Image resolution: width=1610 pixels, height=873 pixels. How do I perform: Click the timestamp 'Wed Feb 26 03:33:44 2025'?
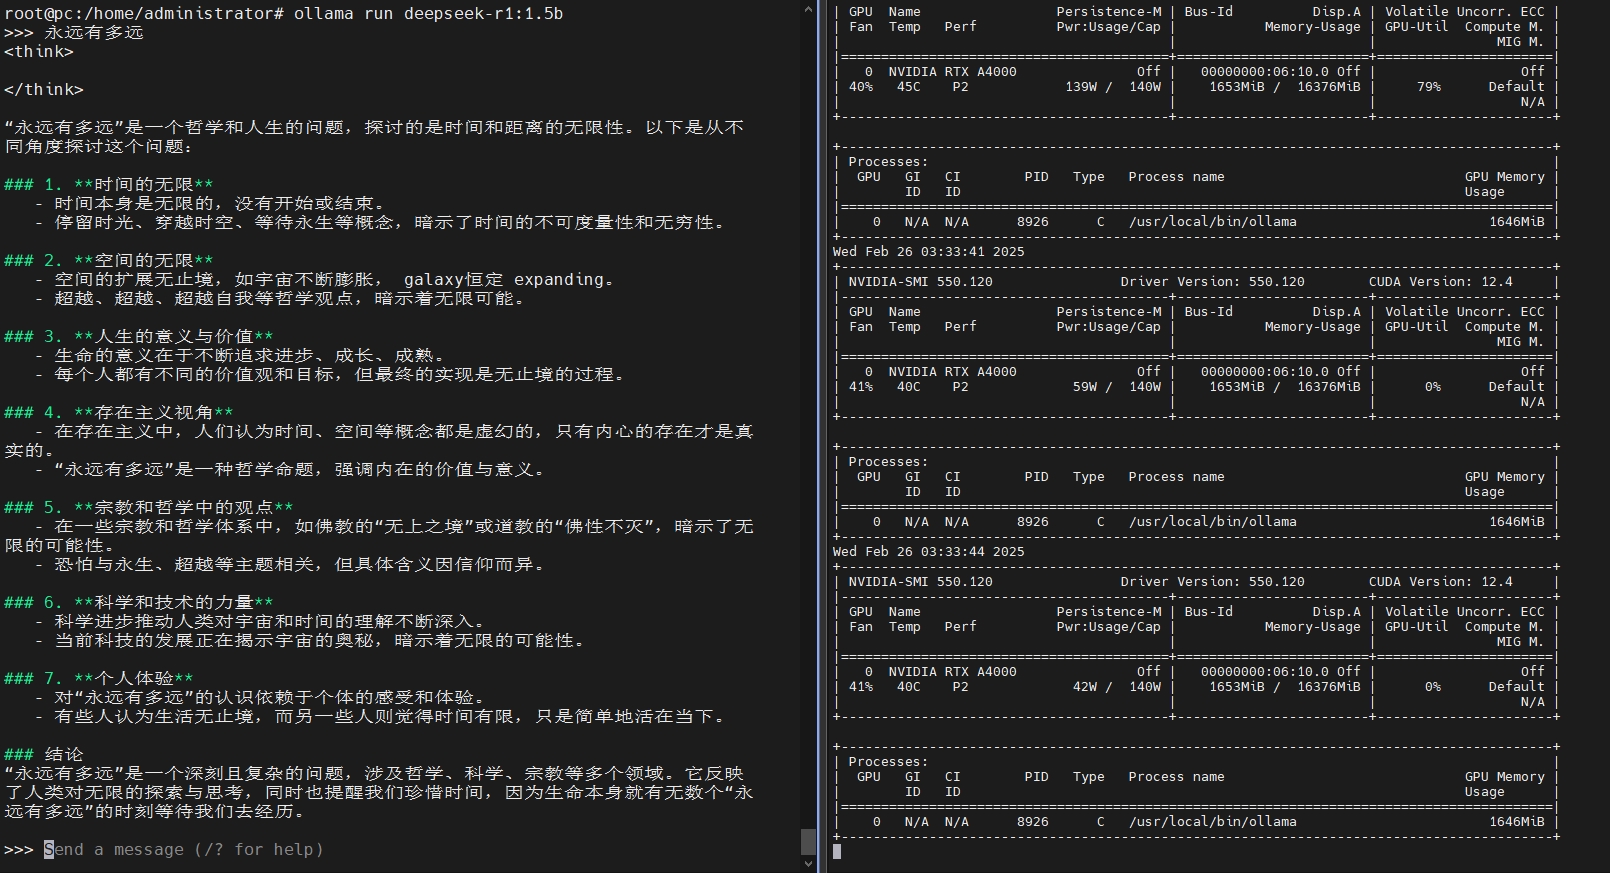pos(928,552)
